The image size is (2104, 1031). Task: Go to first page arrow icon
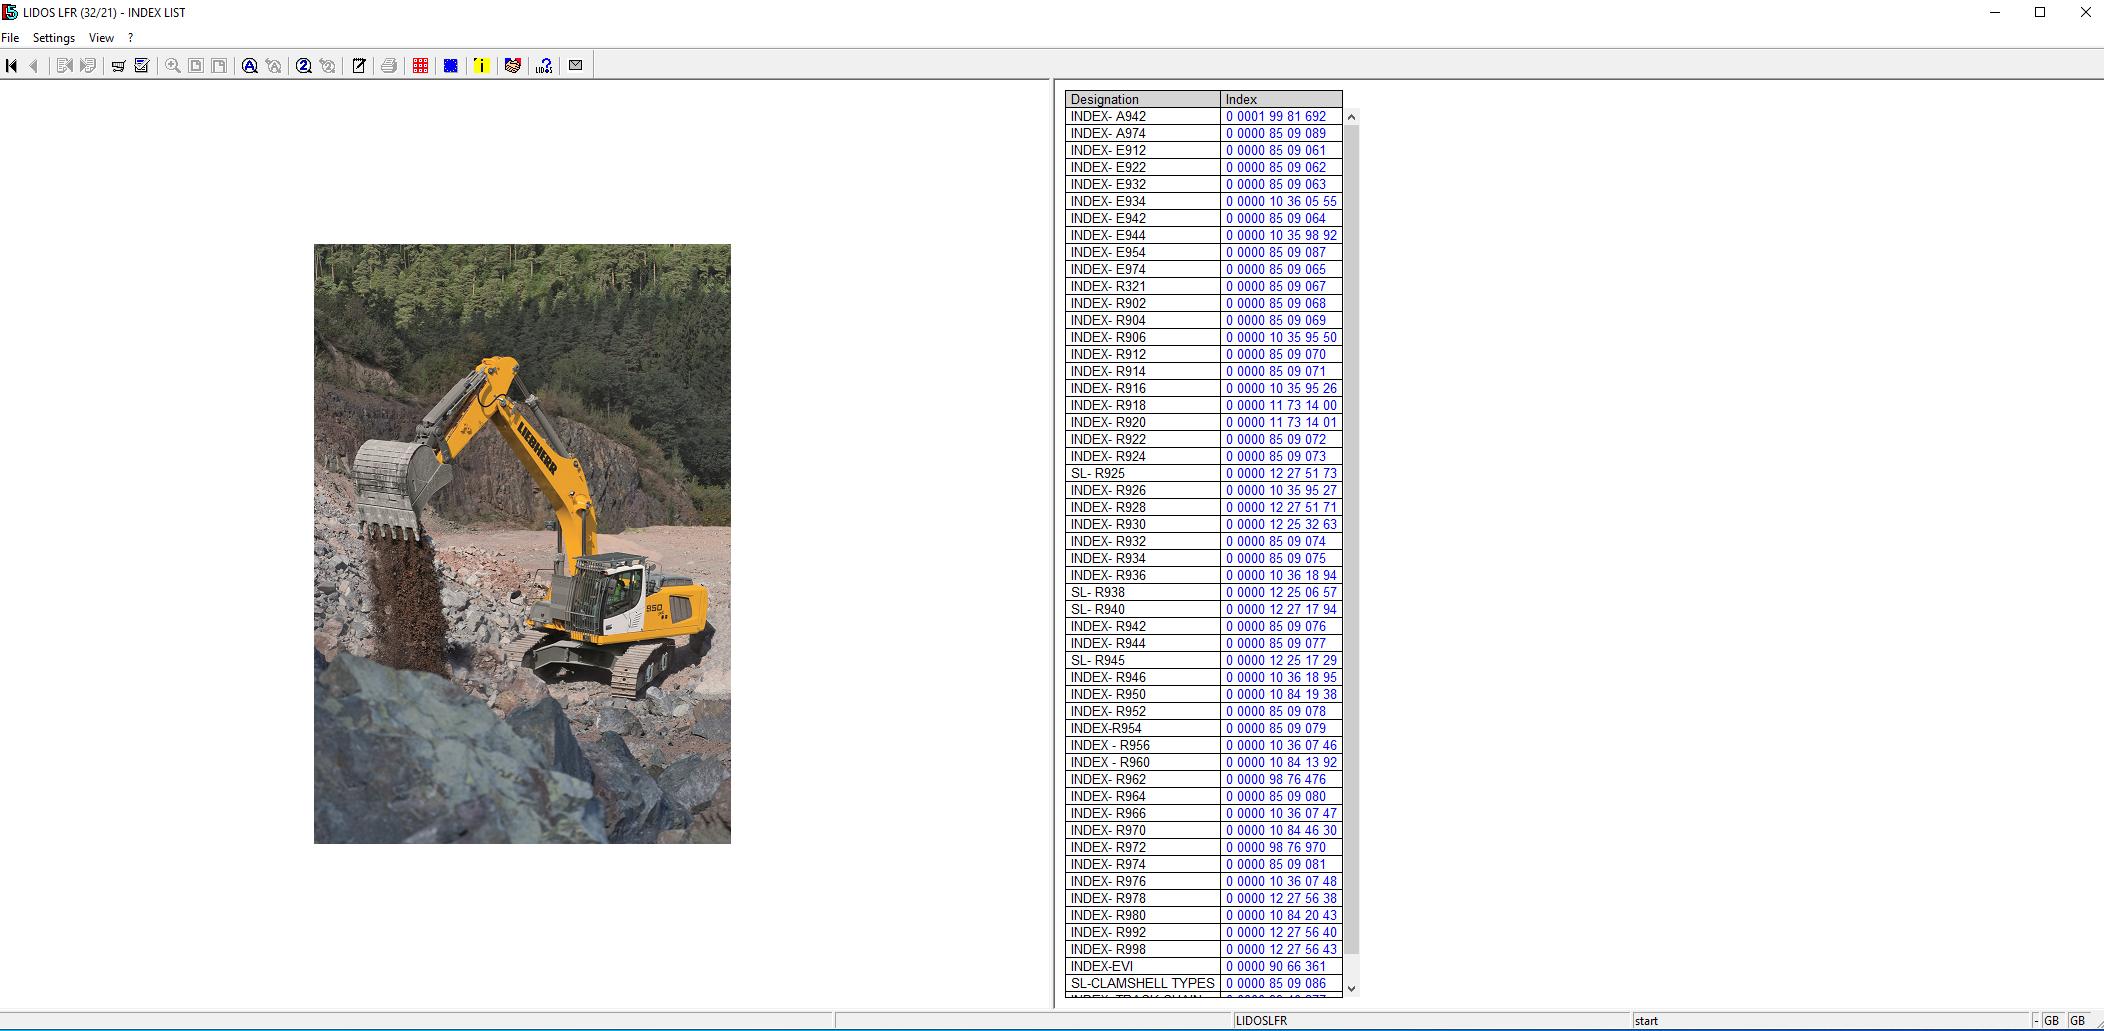(11, 66)
